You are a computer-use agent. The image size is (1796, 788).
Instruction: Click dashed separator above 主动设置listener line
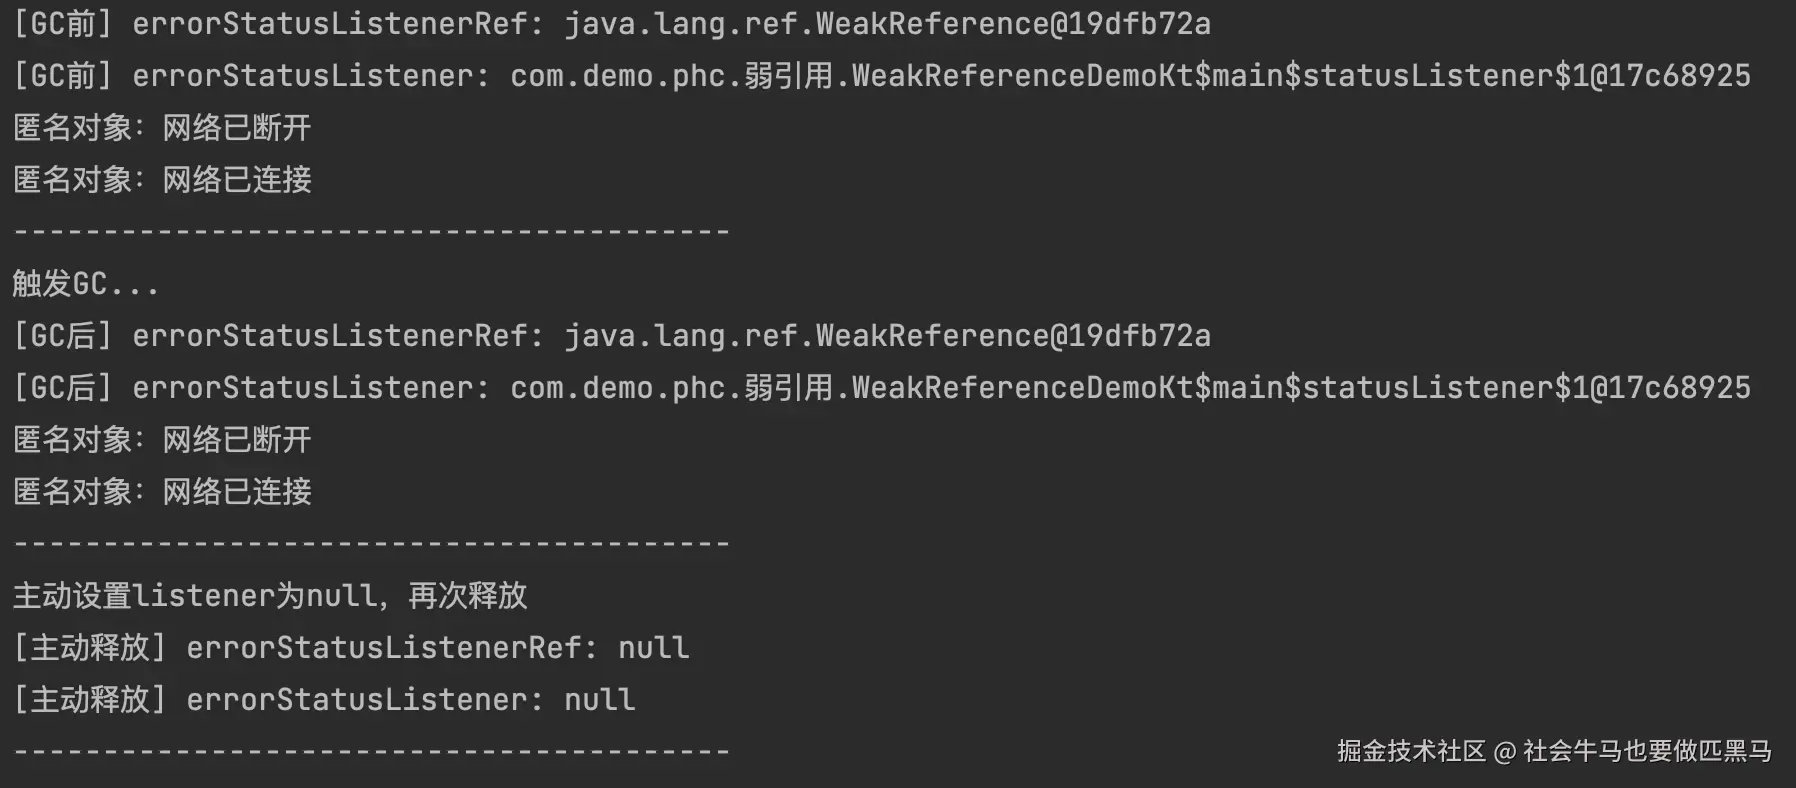tap(371, 545)
